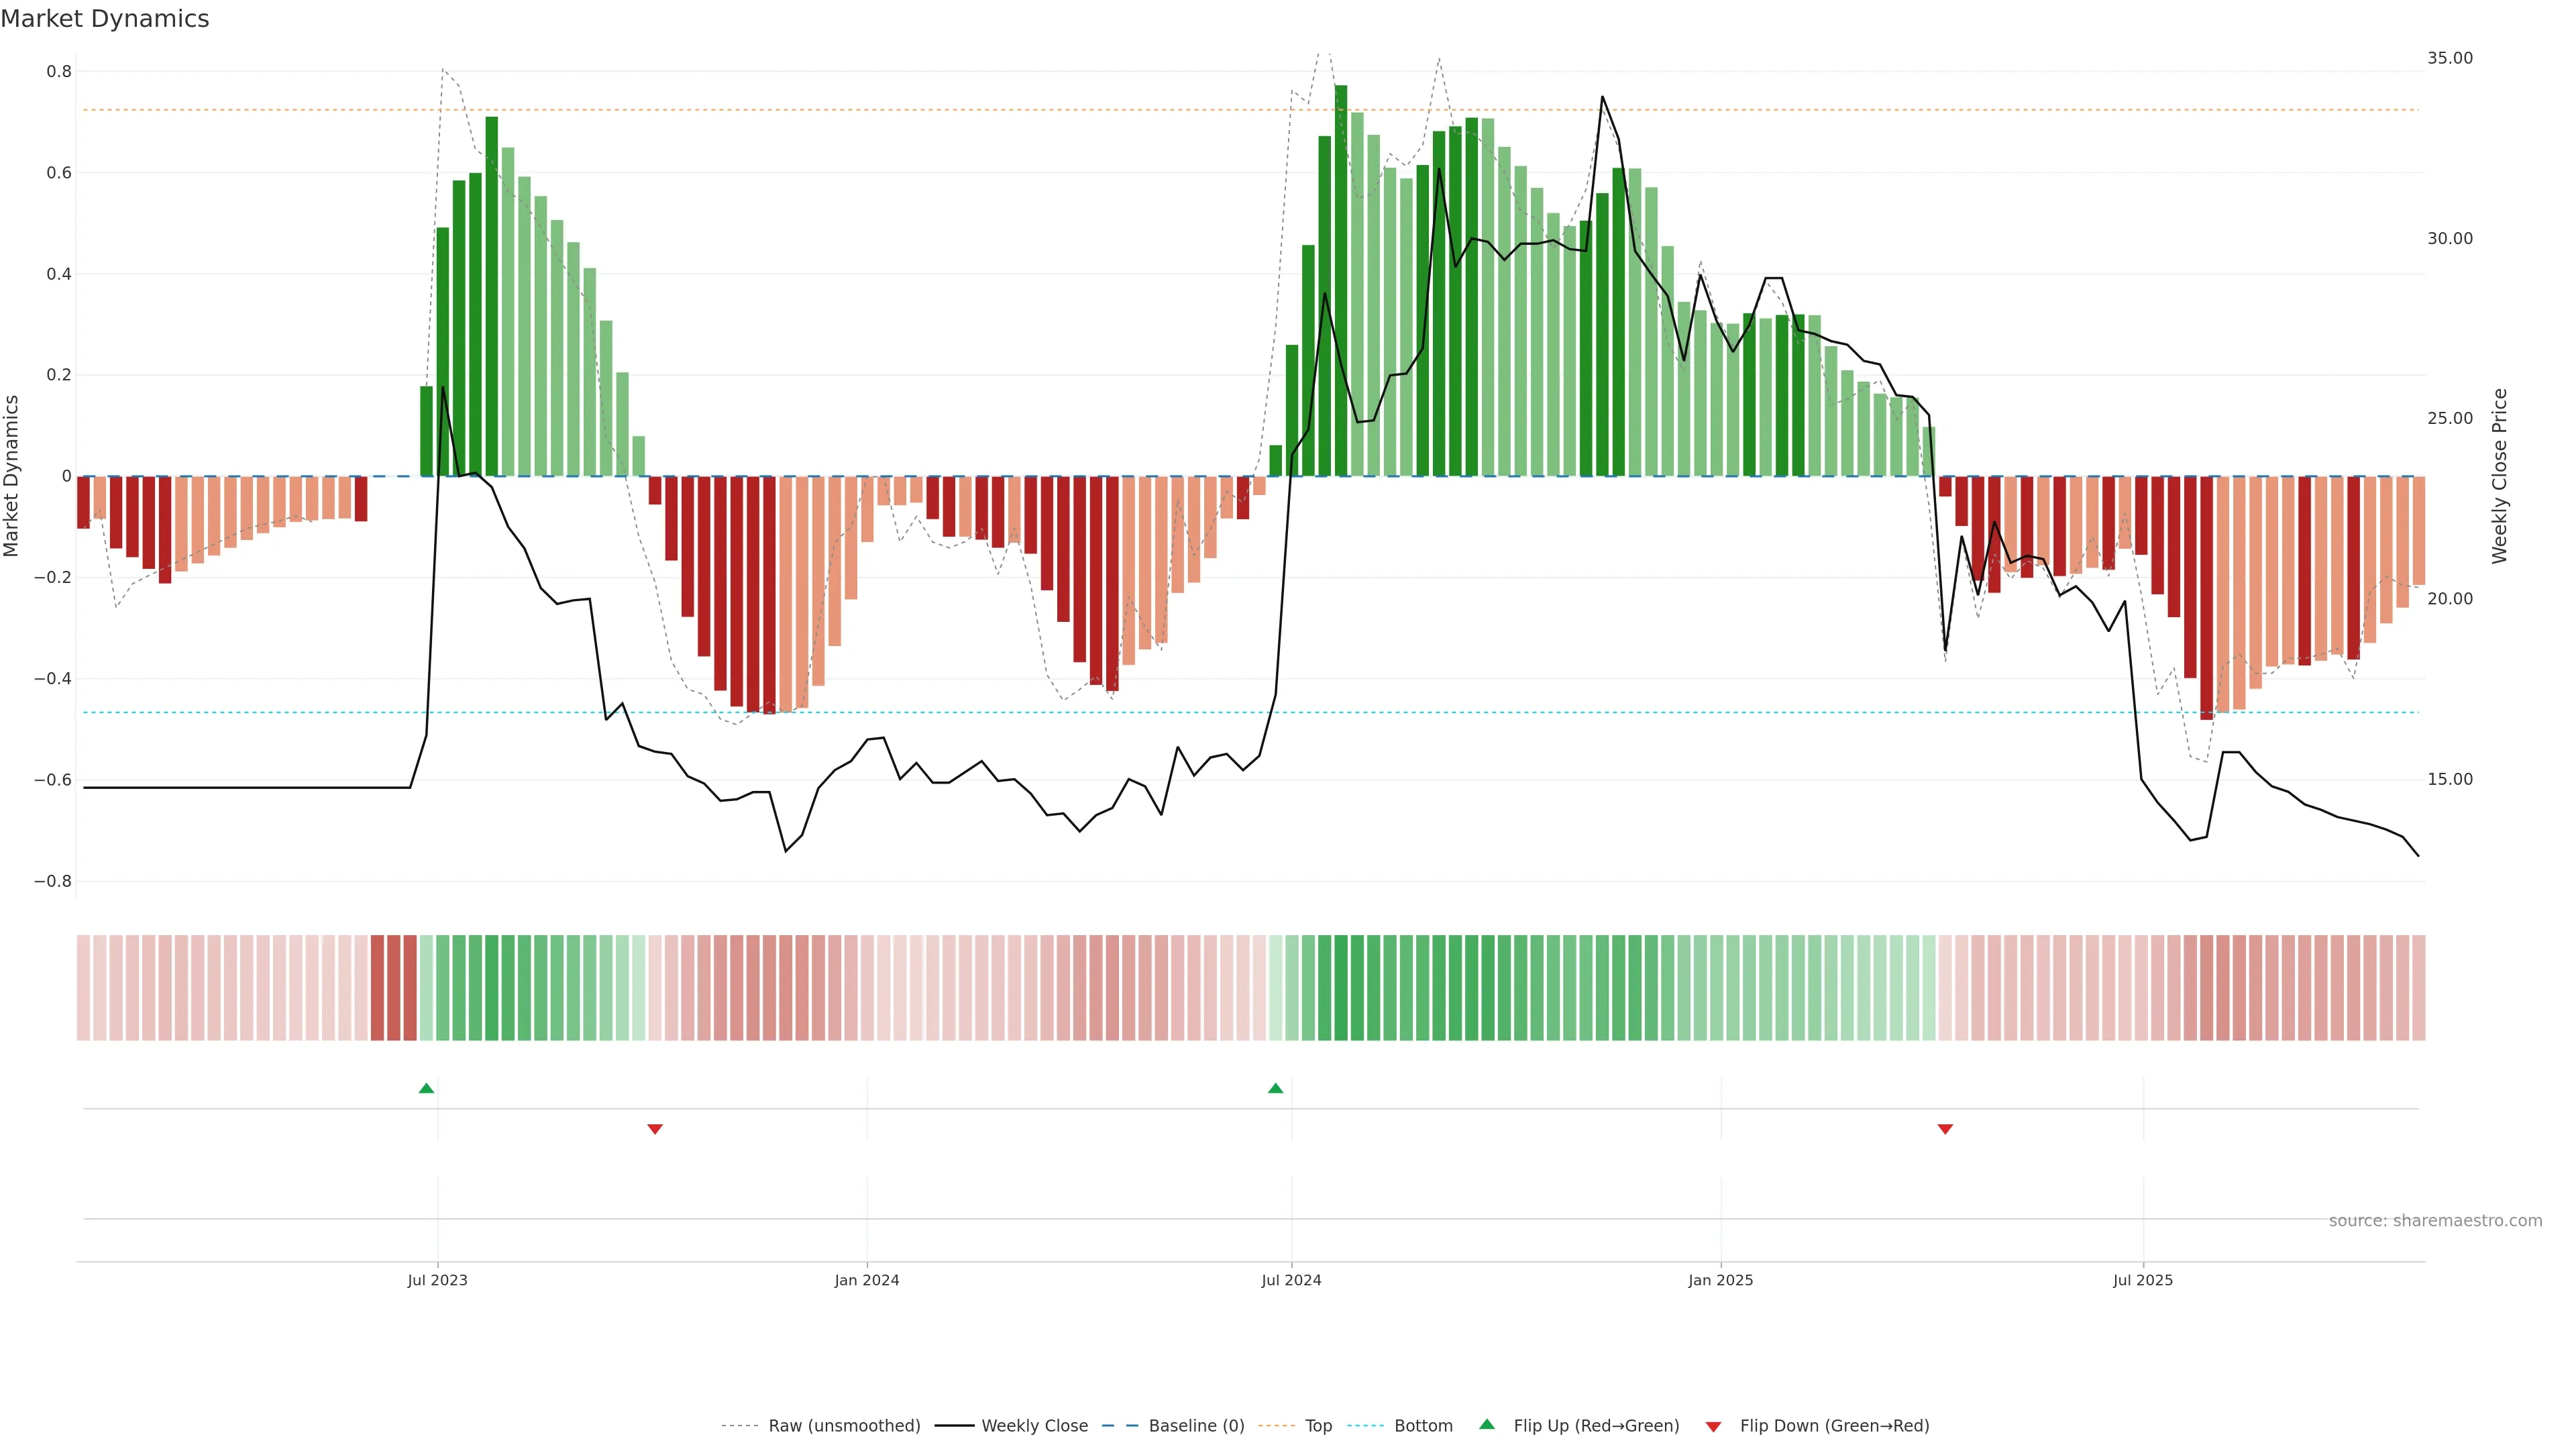Image resolution: width=2576 pixels, height=1449 pixels.
Task: Click the Jan 2025 axis label
Action: [x=1720, y=1280]
